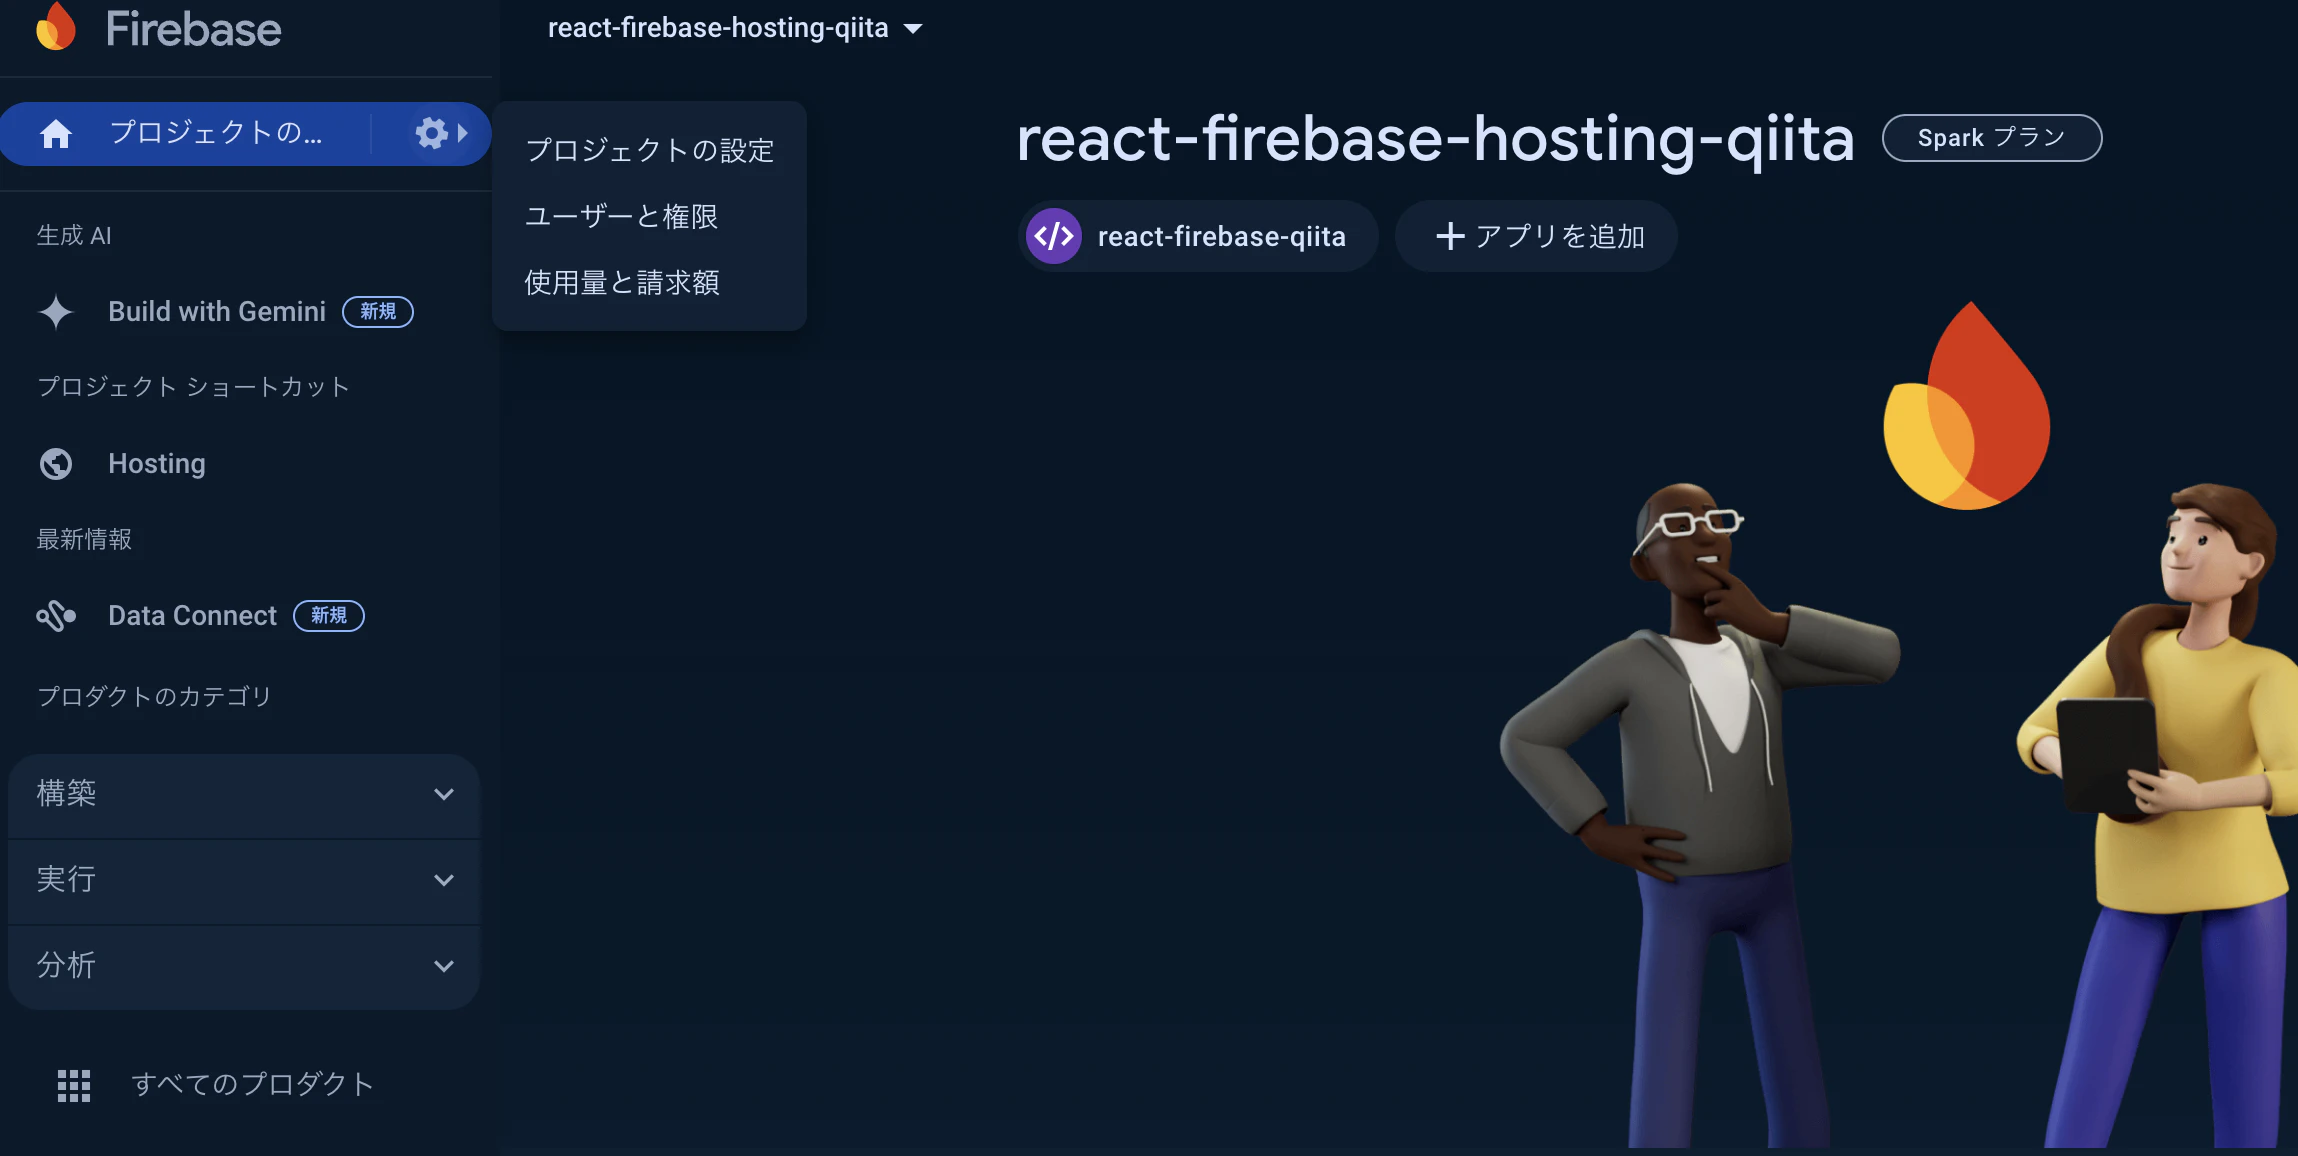
Task: Click the purple web app code icon
Action: tap(1054, 236)
